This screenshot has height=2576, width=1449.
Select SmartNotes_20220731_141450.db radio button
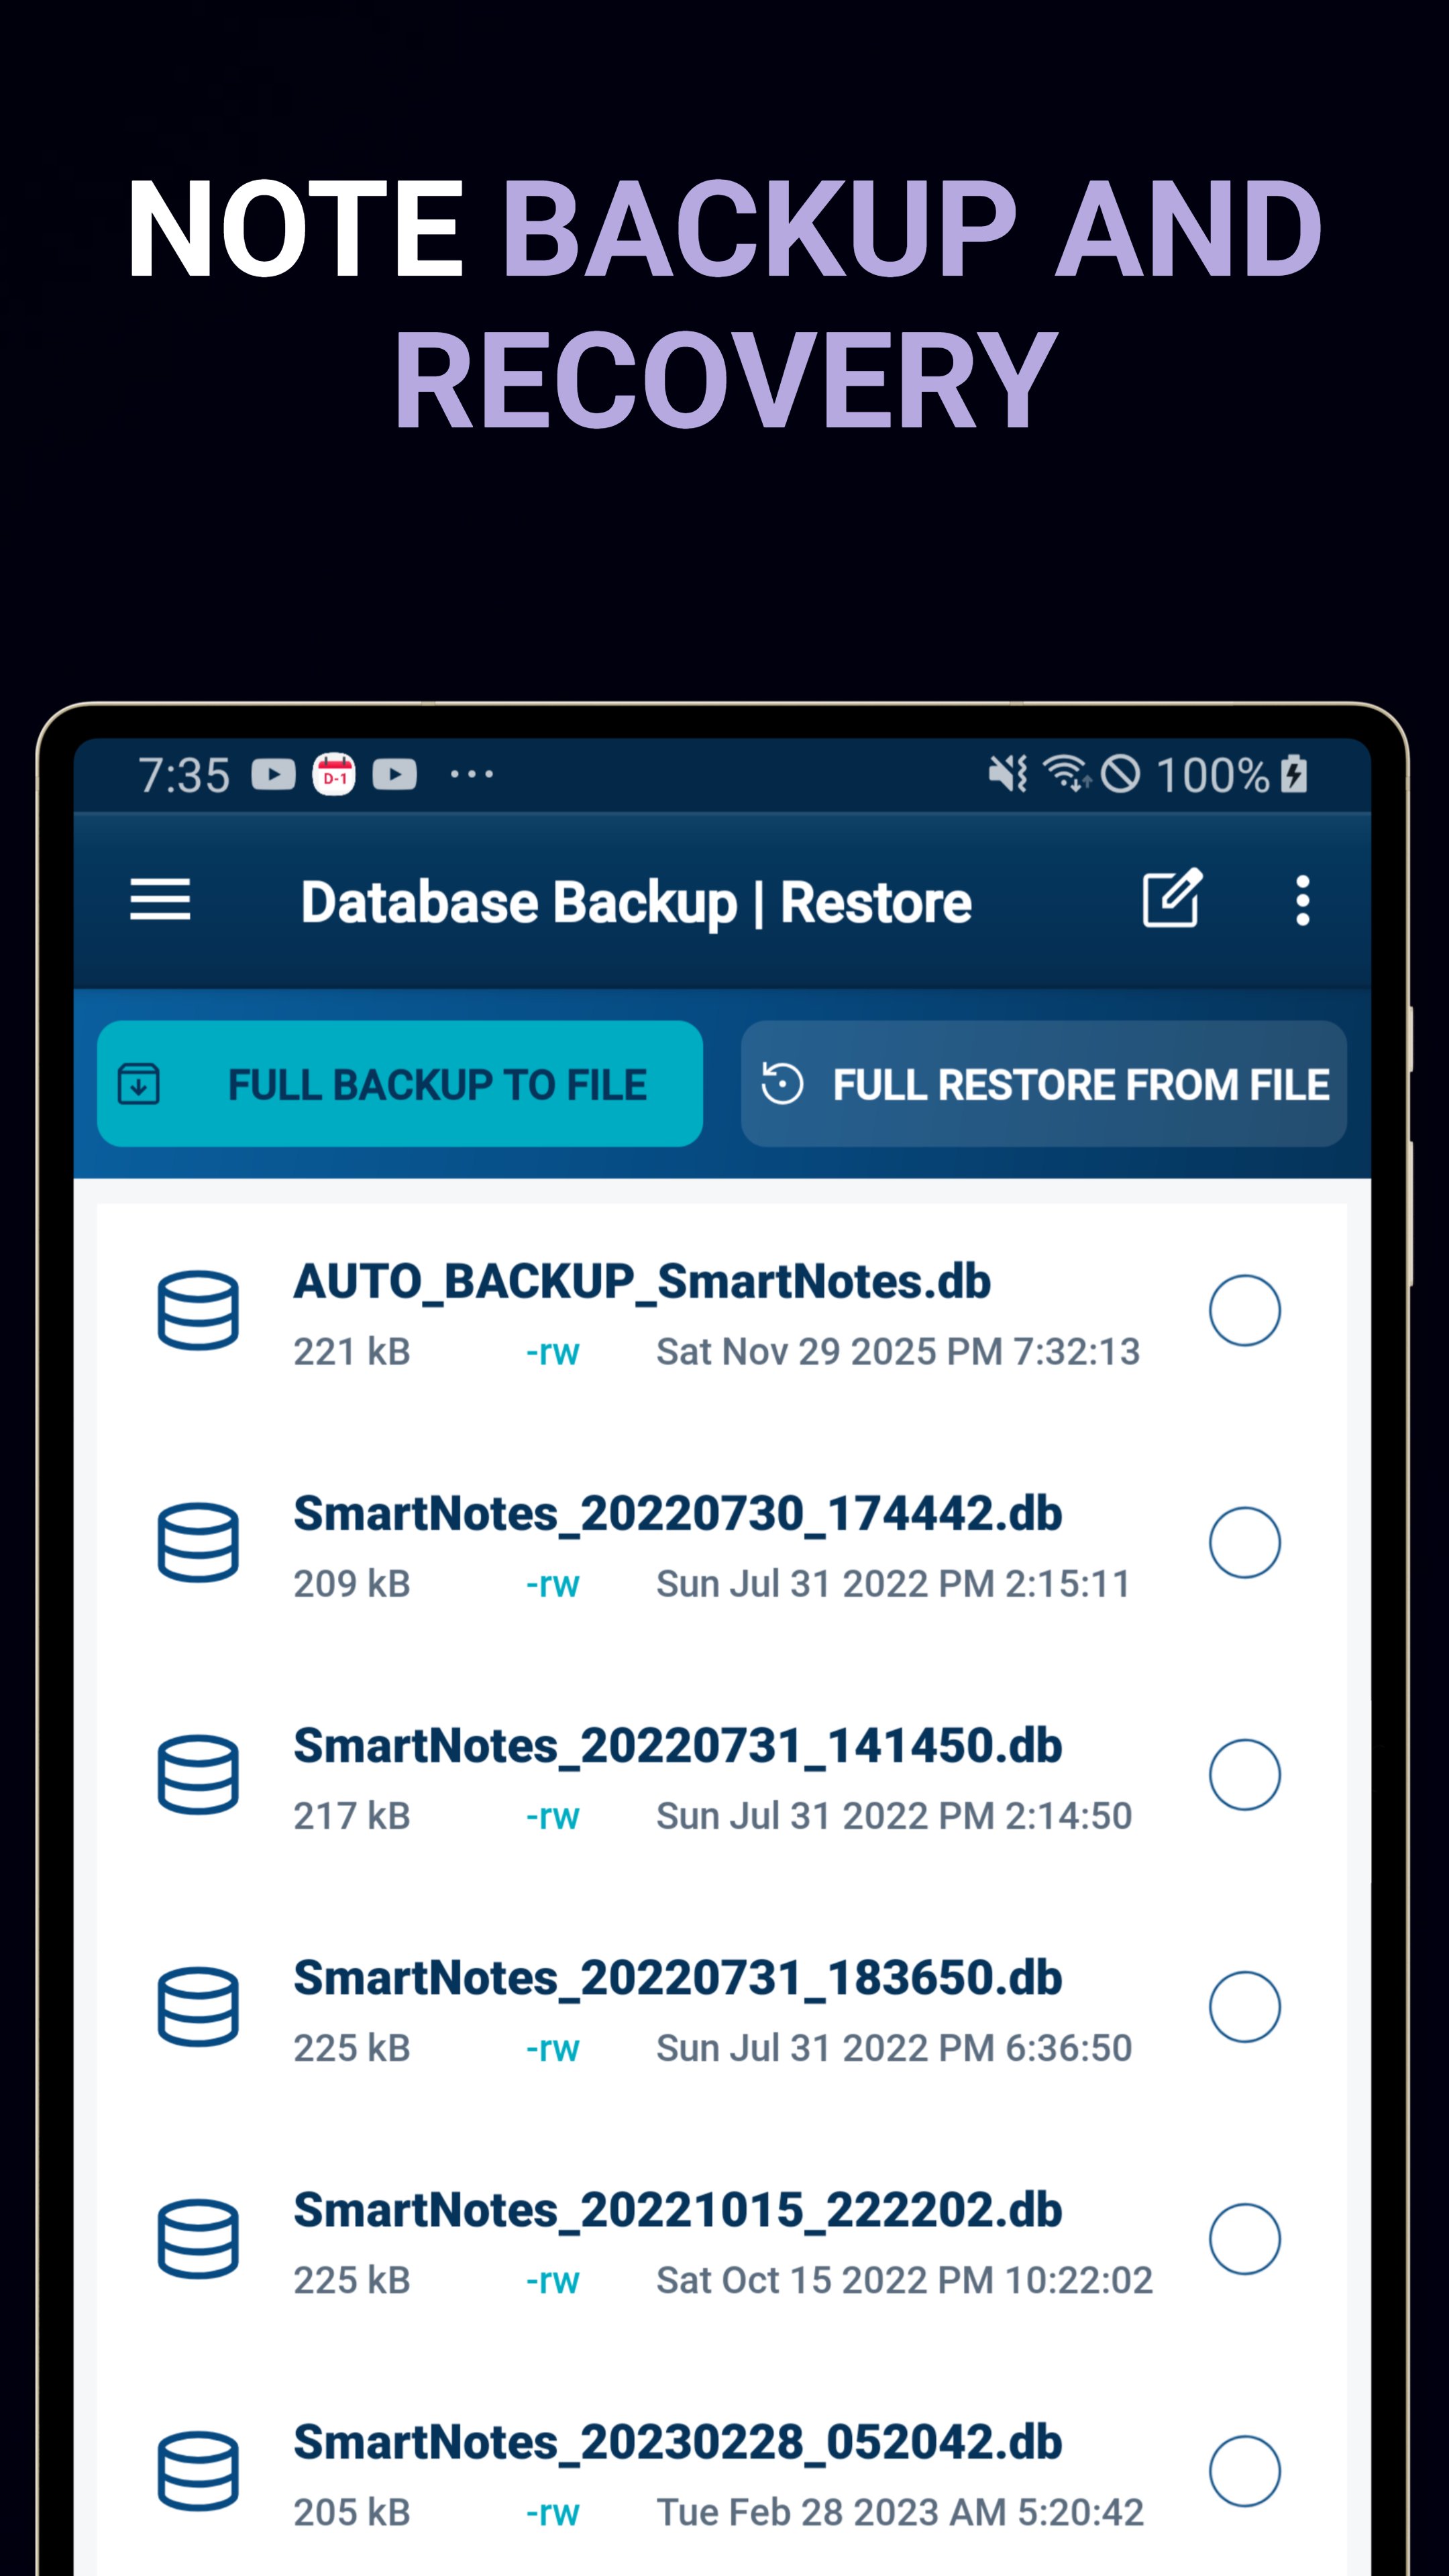click(1244, 1774)
